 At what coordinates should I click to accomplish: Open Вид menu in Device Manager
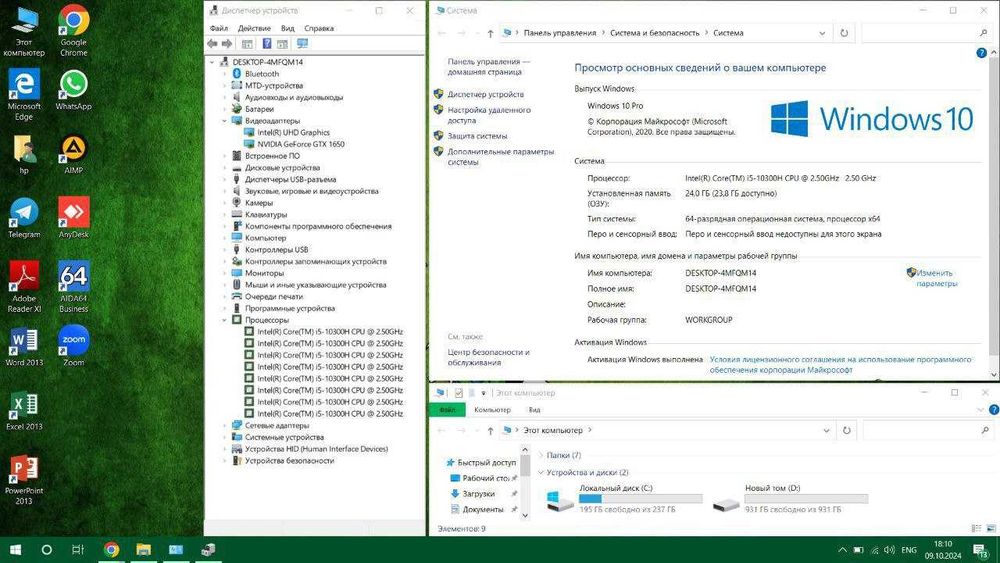(x=288, y=28)
